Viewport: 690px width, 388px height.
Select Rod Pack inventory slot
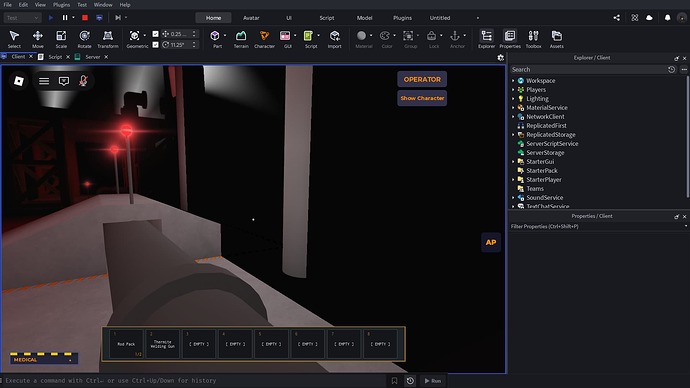(x=126, y=344)
